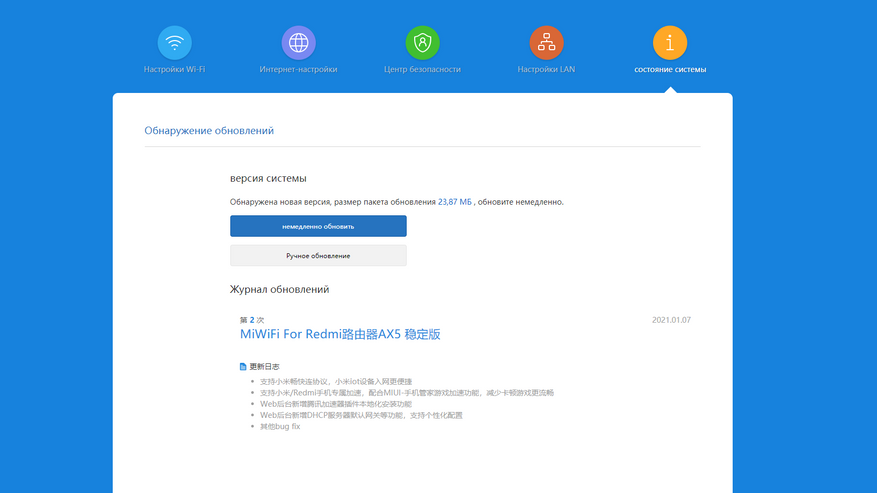
Task: Click the 2021.01.07 release date
Action: (671, 320)
